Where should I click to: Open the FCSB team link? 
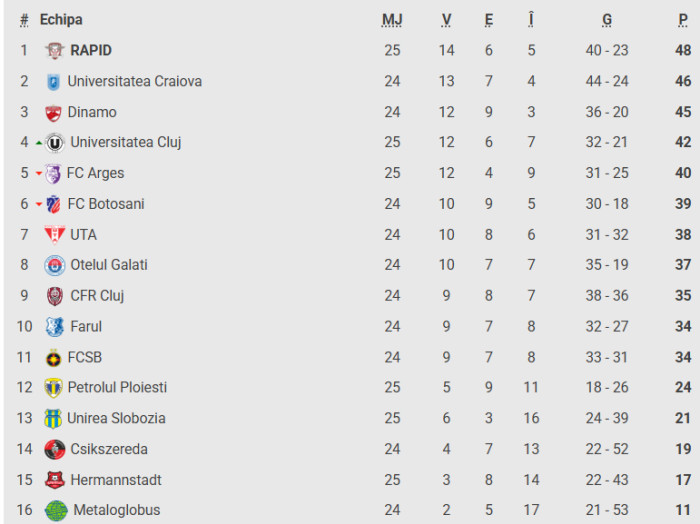(84, 357)
